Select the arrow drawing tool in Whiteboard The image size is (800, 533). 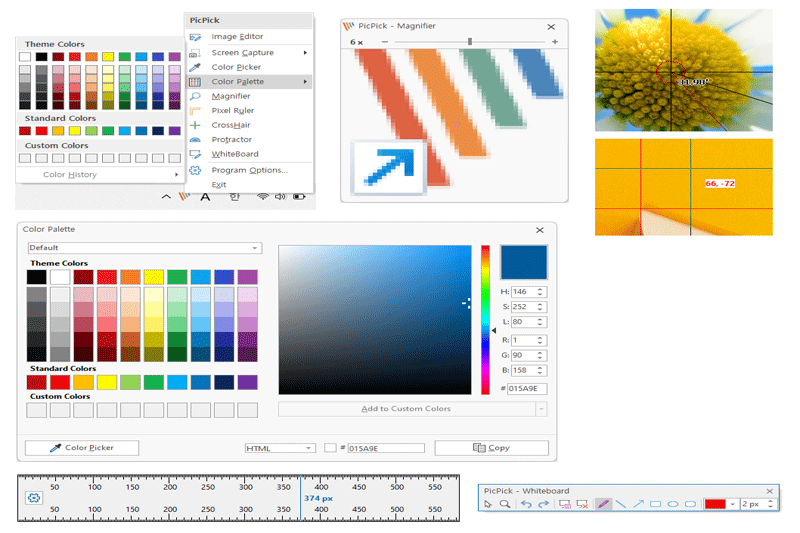638,504
